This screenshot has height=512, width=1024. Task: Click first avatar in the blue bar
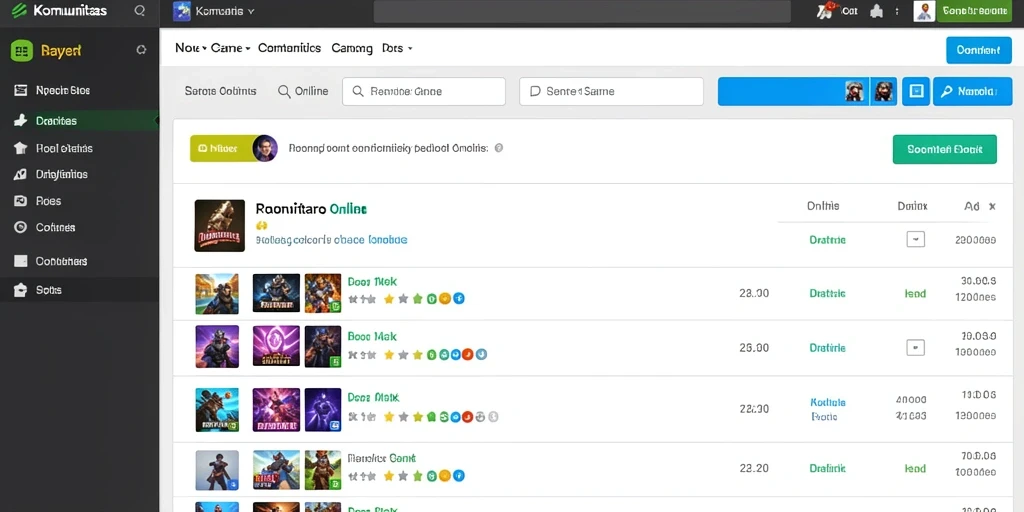[854, 91]
